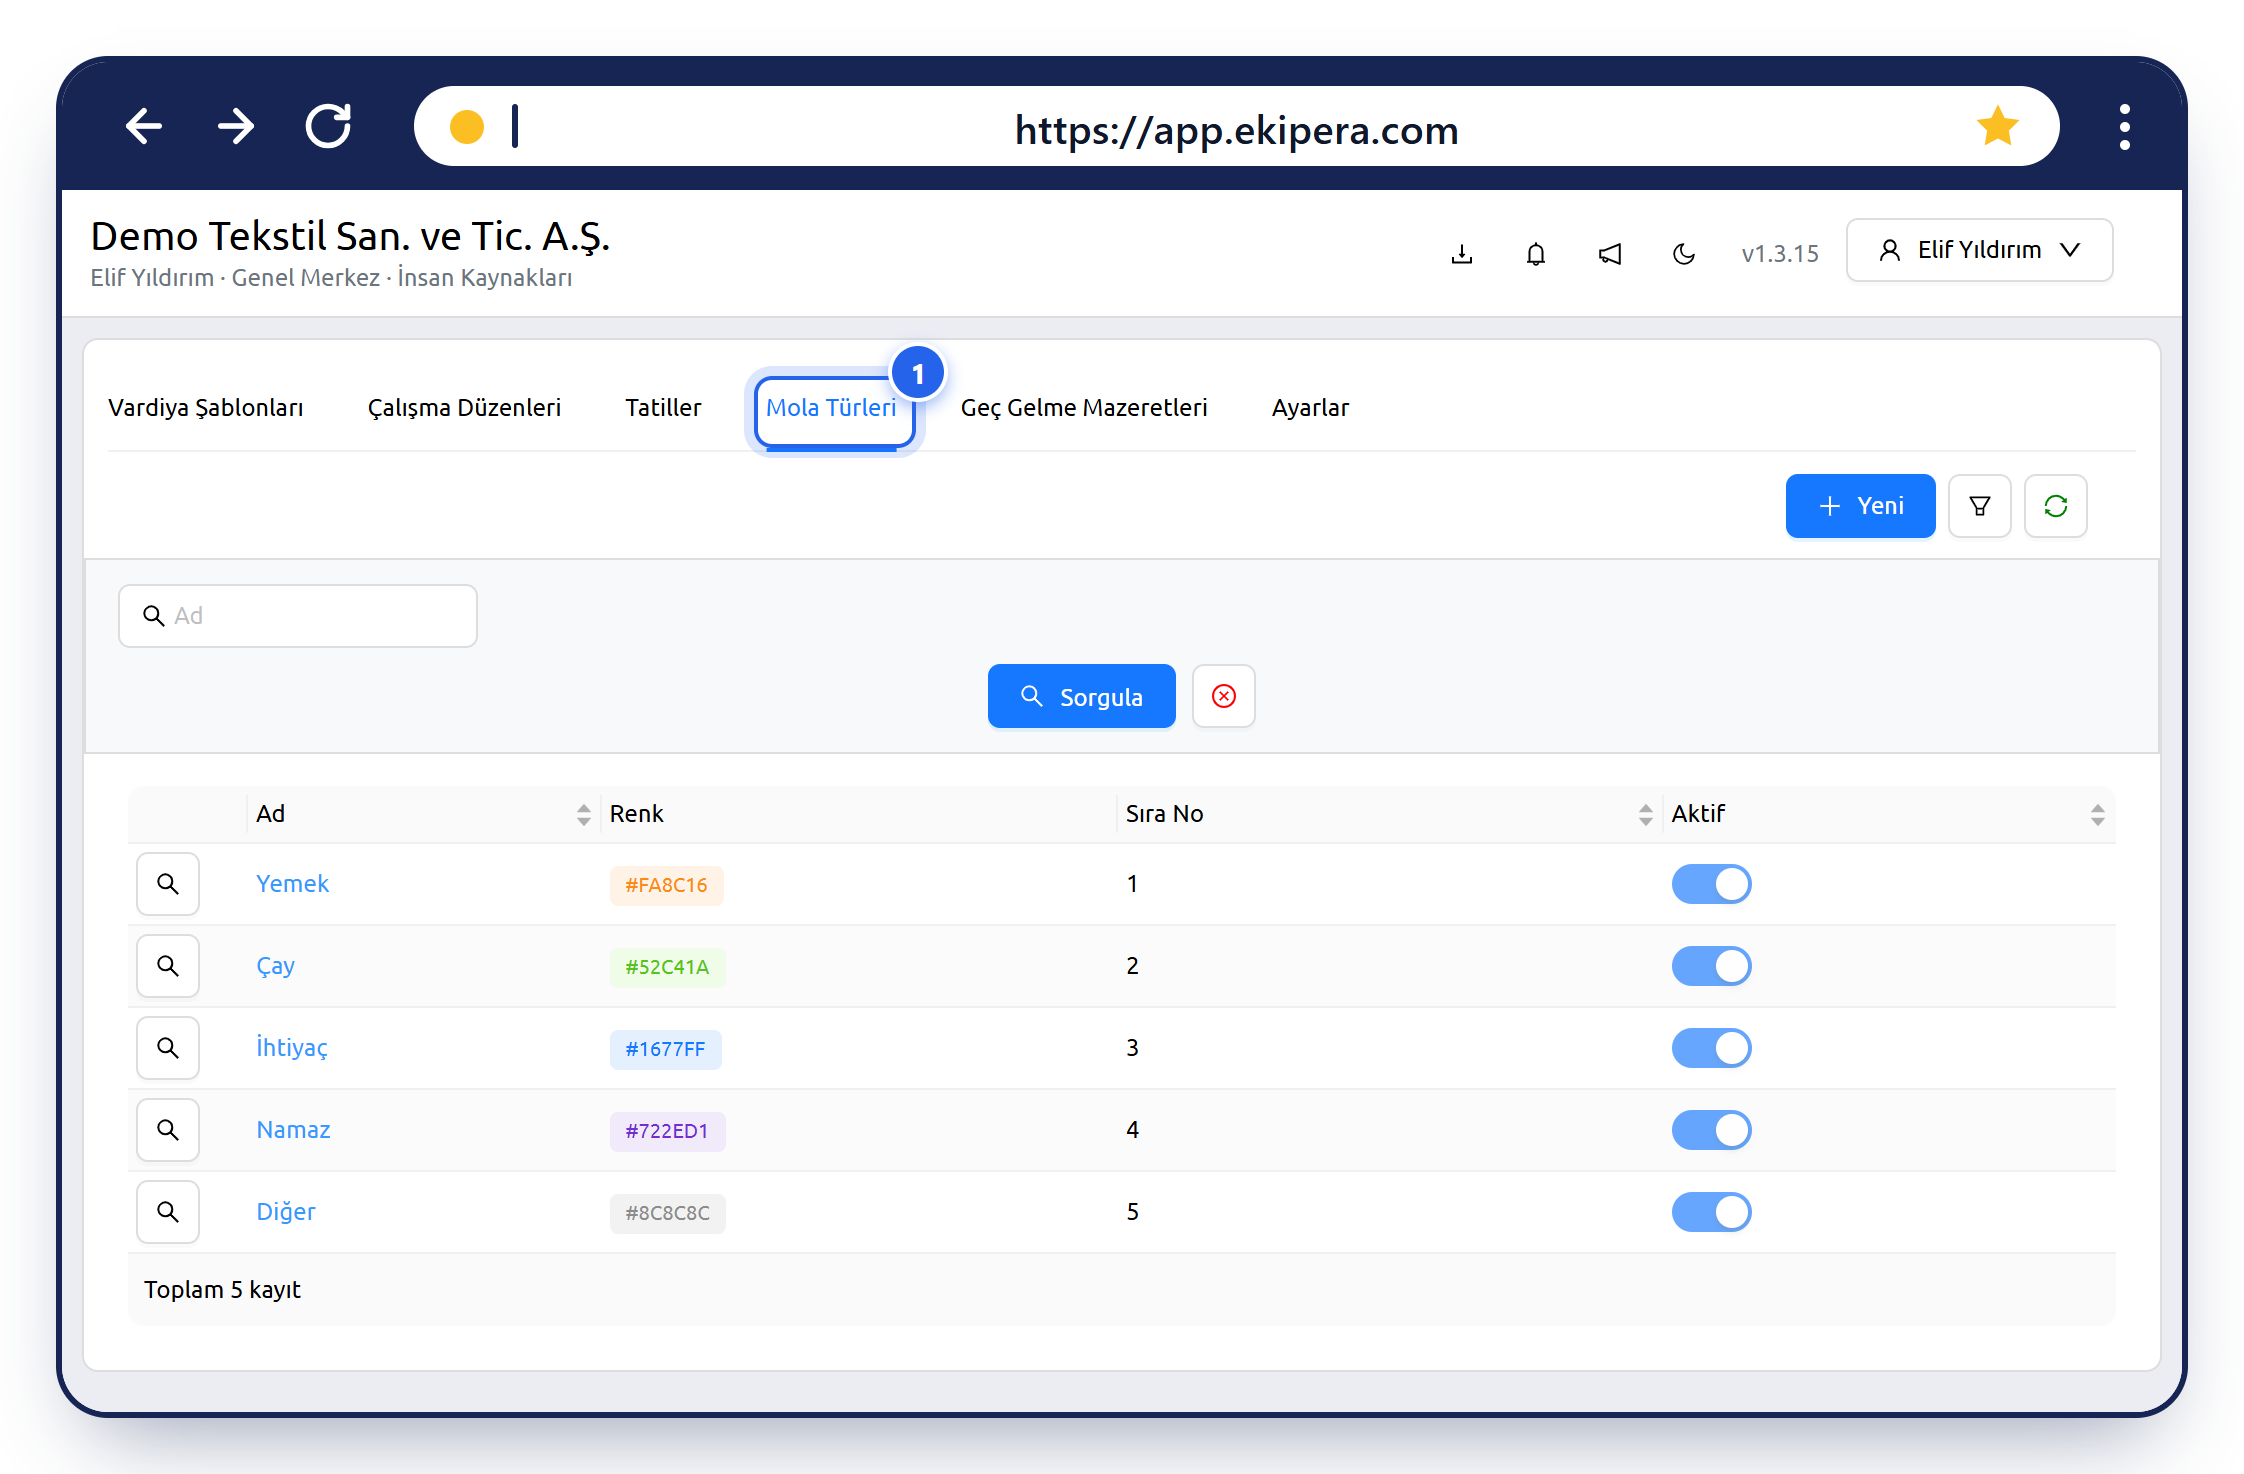Refresh the list with green reload icon
This screenshot has width=2244, height=1474.
2055,506
